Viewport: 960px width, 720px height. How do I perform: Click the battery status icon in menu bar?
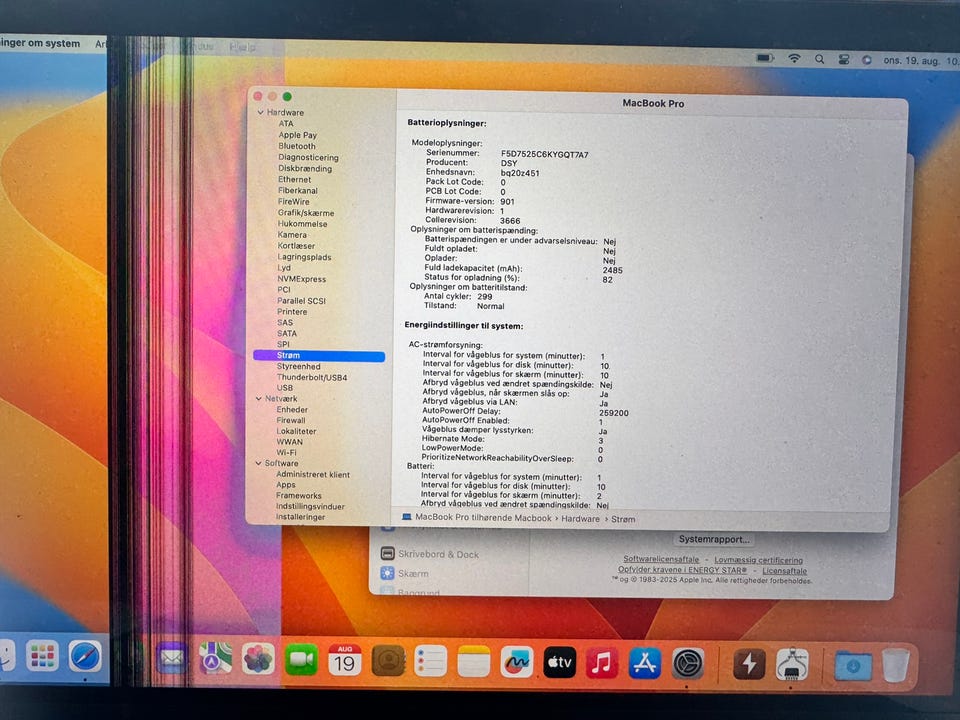764,58
